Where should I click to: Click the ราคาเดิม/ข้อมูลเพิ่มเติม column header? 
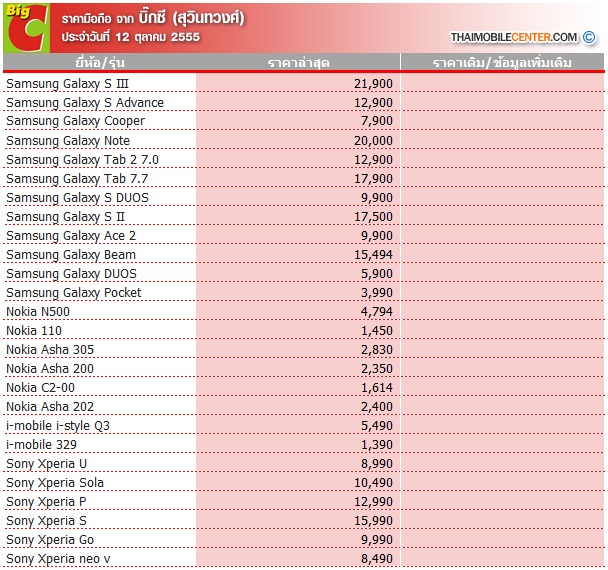coord(502,62)
